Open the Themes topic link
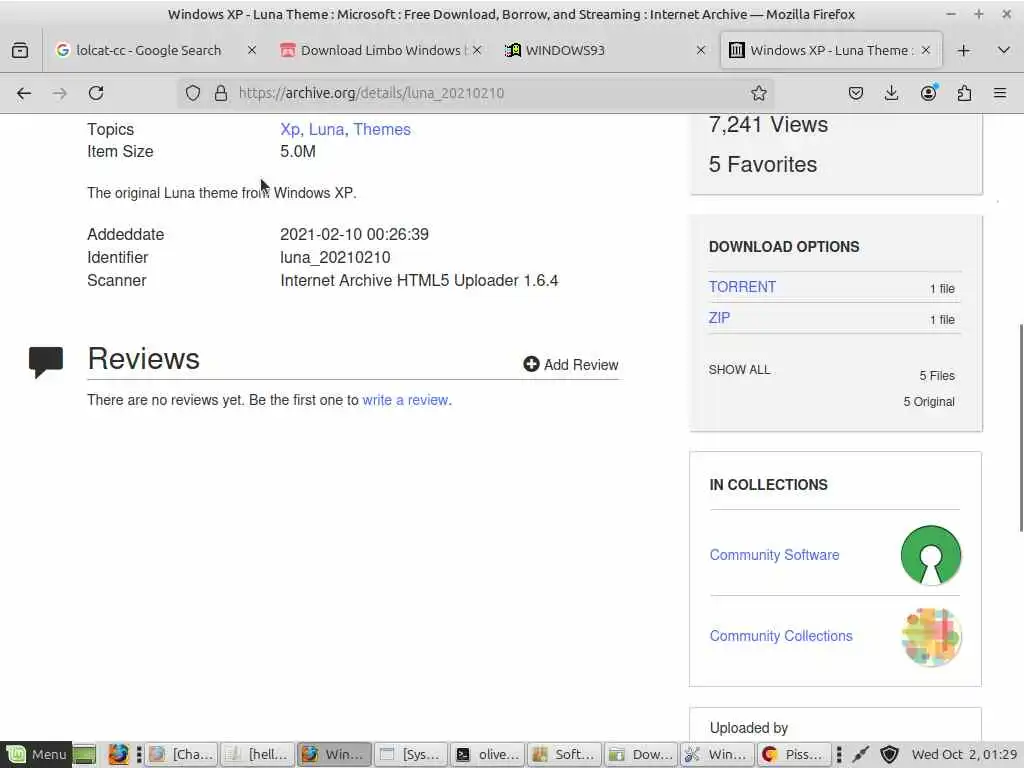Screen dimensions: 1024x768 point(382,129)
